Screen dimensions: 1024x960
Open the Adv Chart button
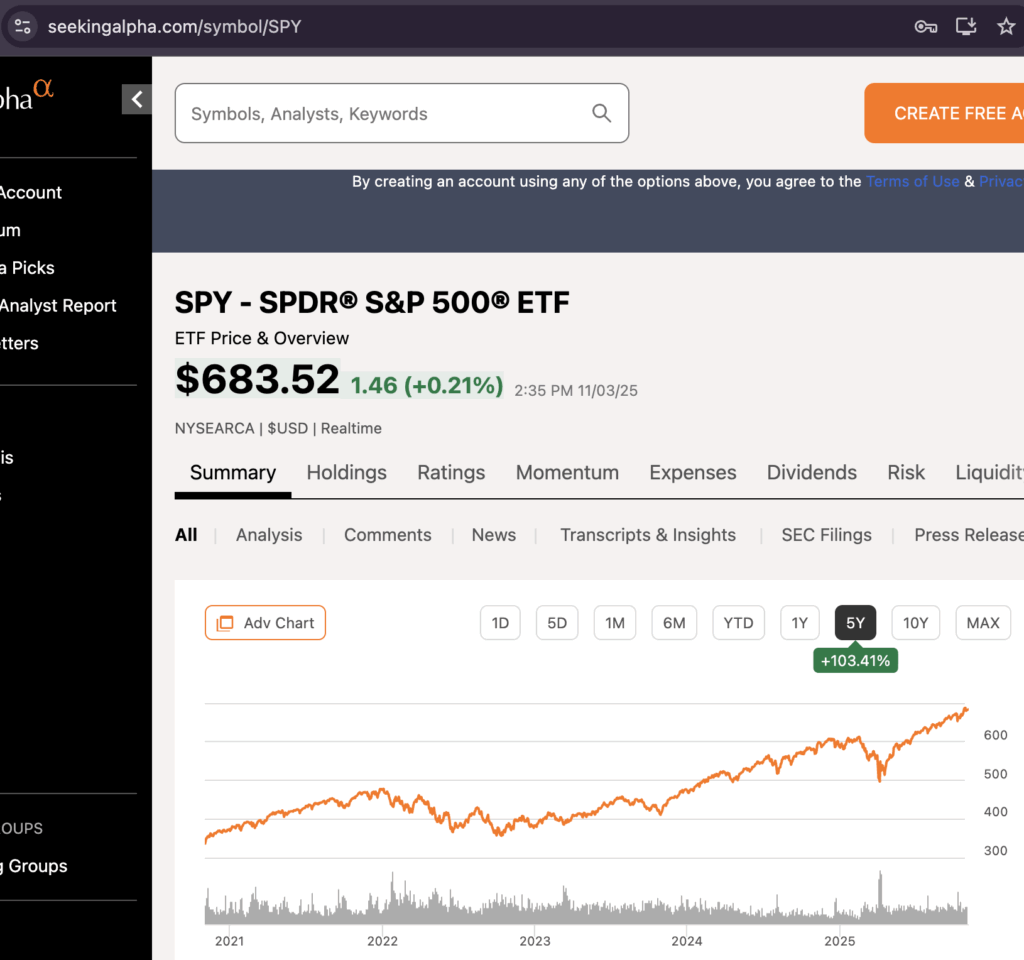[265, 623]
